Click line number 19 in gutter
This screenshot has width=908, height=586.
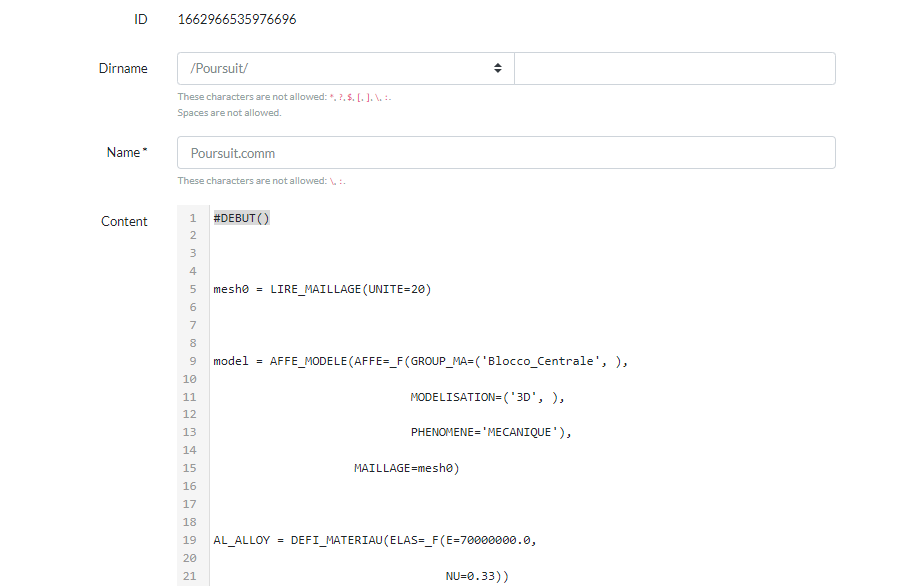click(x=189, y=540)
